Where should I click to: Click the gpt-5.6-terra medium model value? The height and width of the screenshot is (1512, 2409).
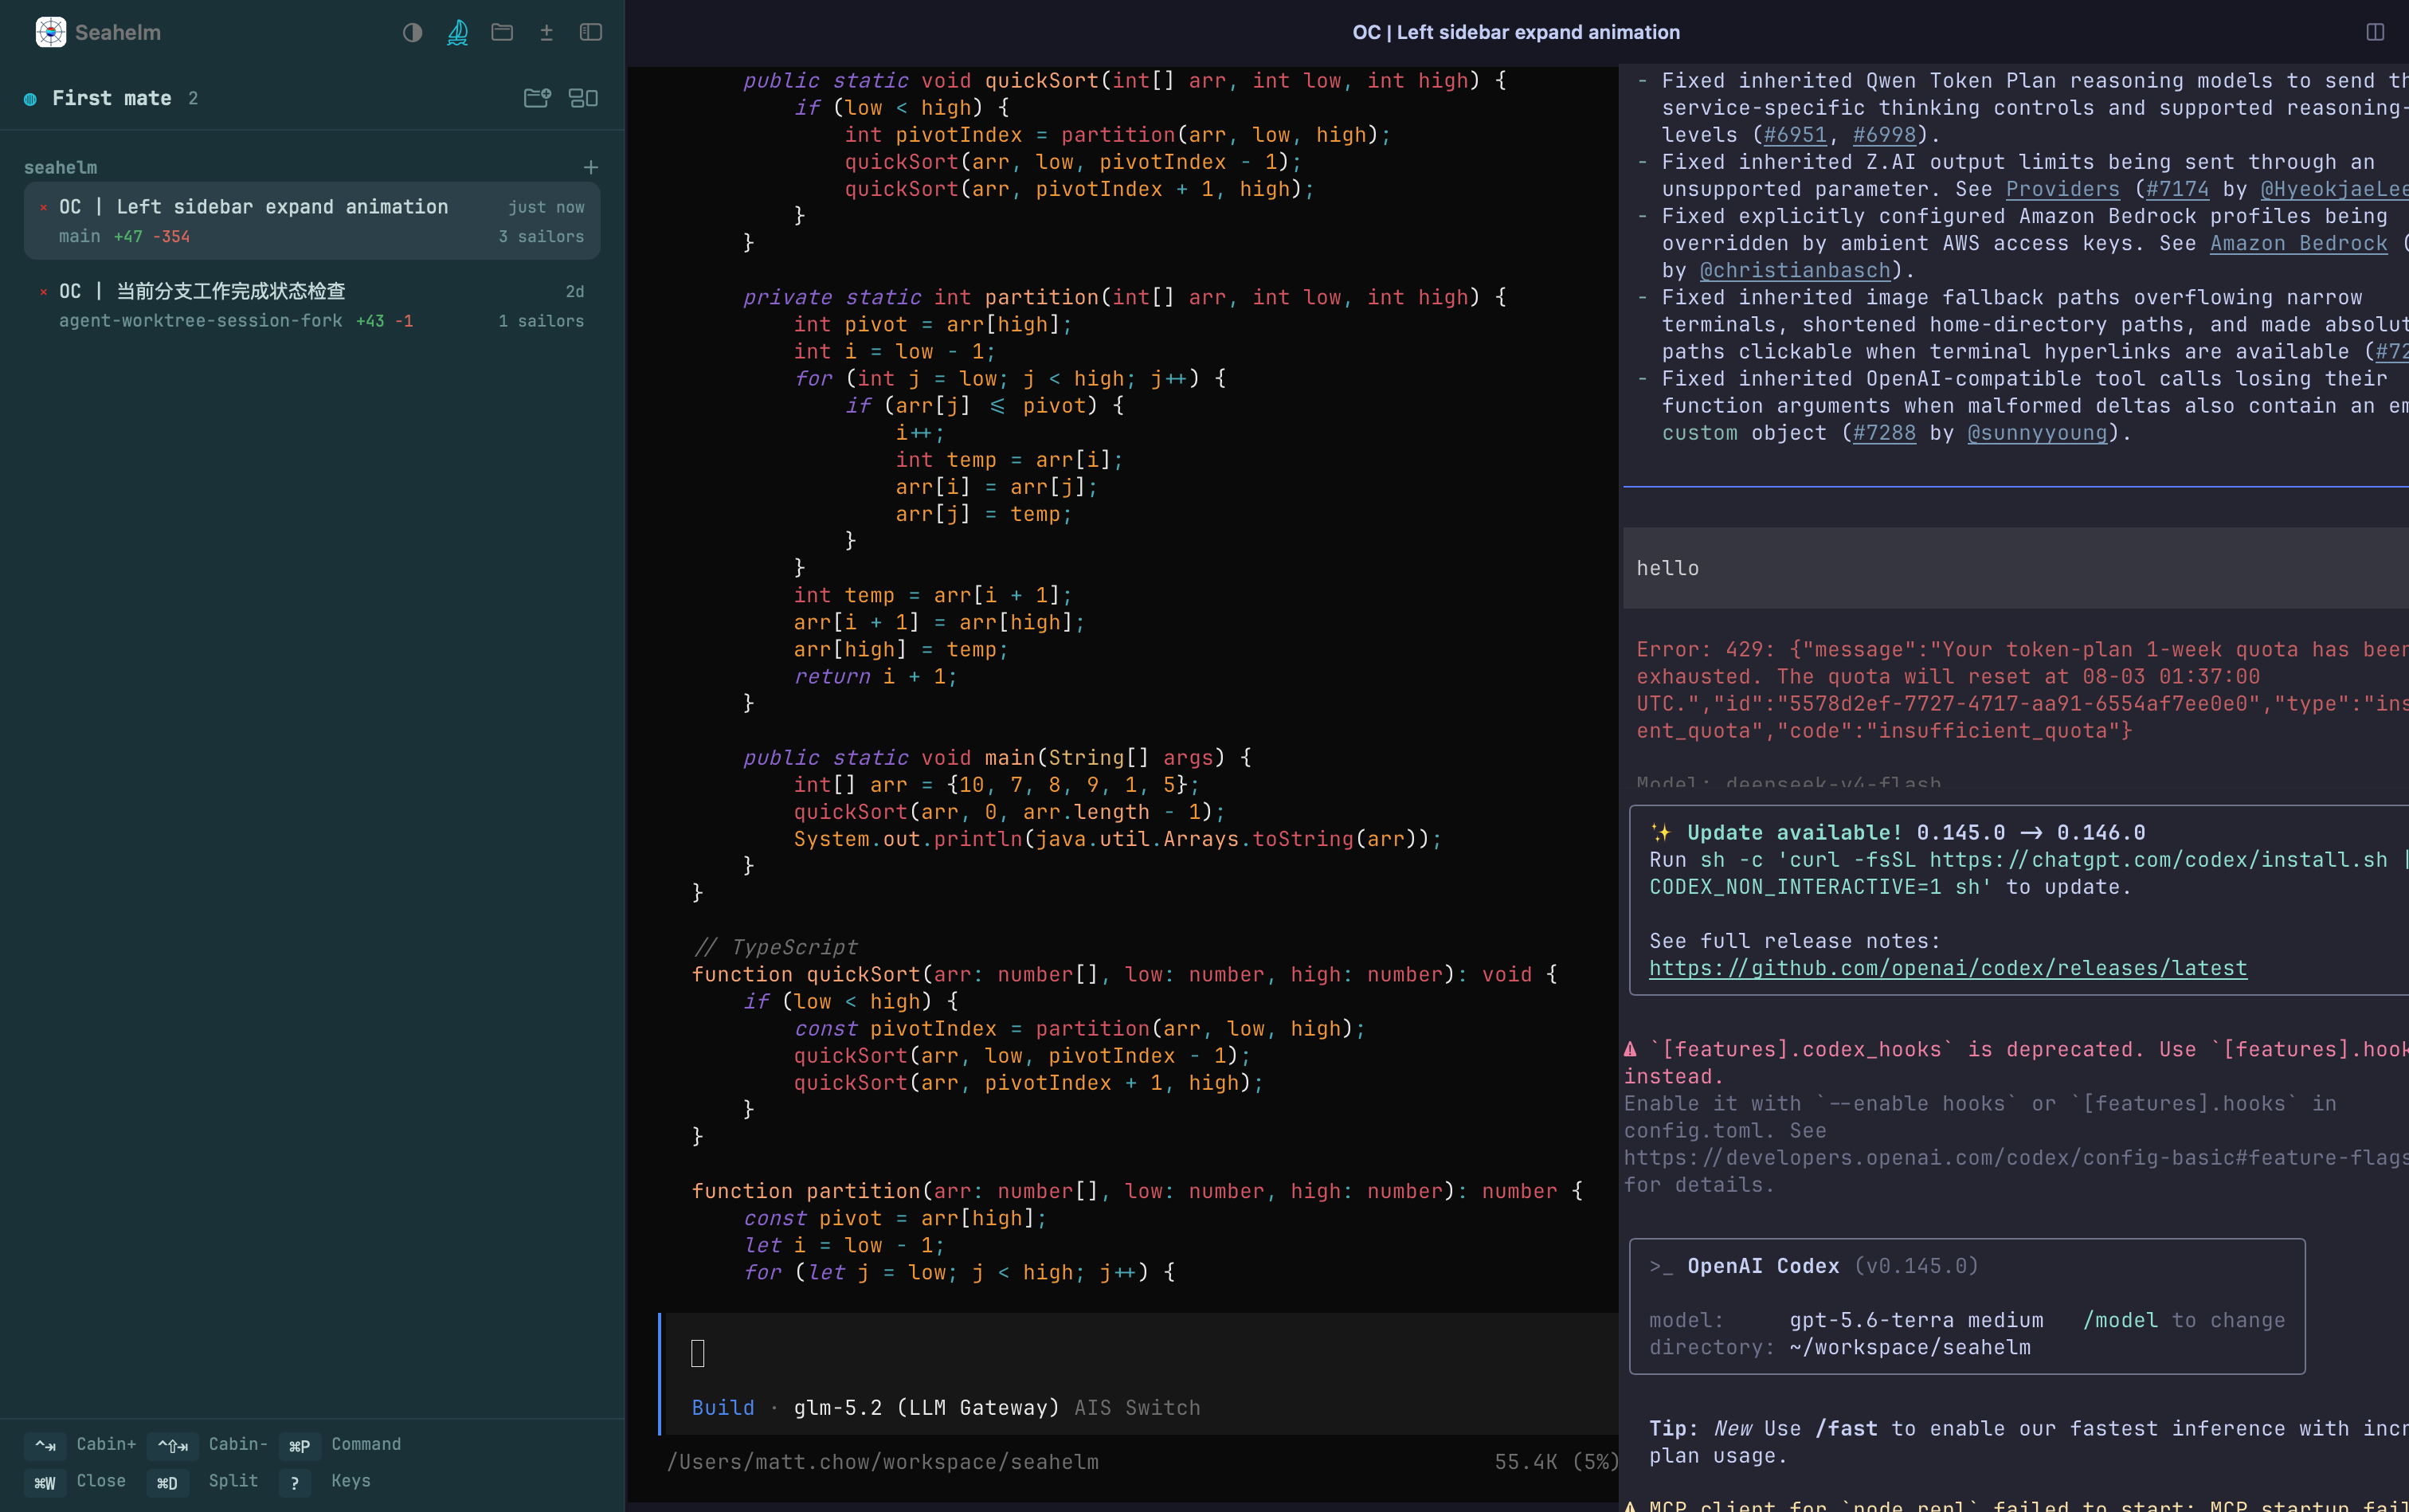pyautogui.click(x=1916, y=1320)
